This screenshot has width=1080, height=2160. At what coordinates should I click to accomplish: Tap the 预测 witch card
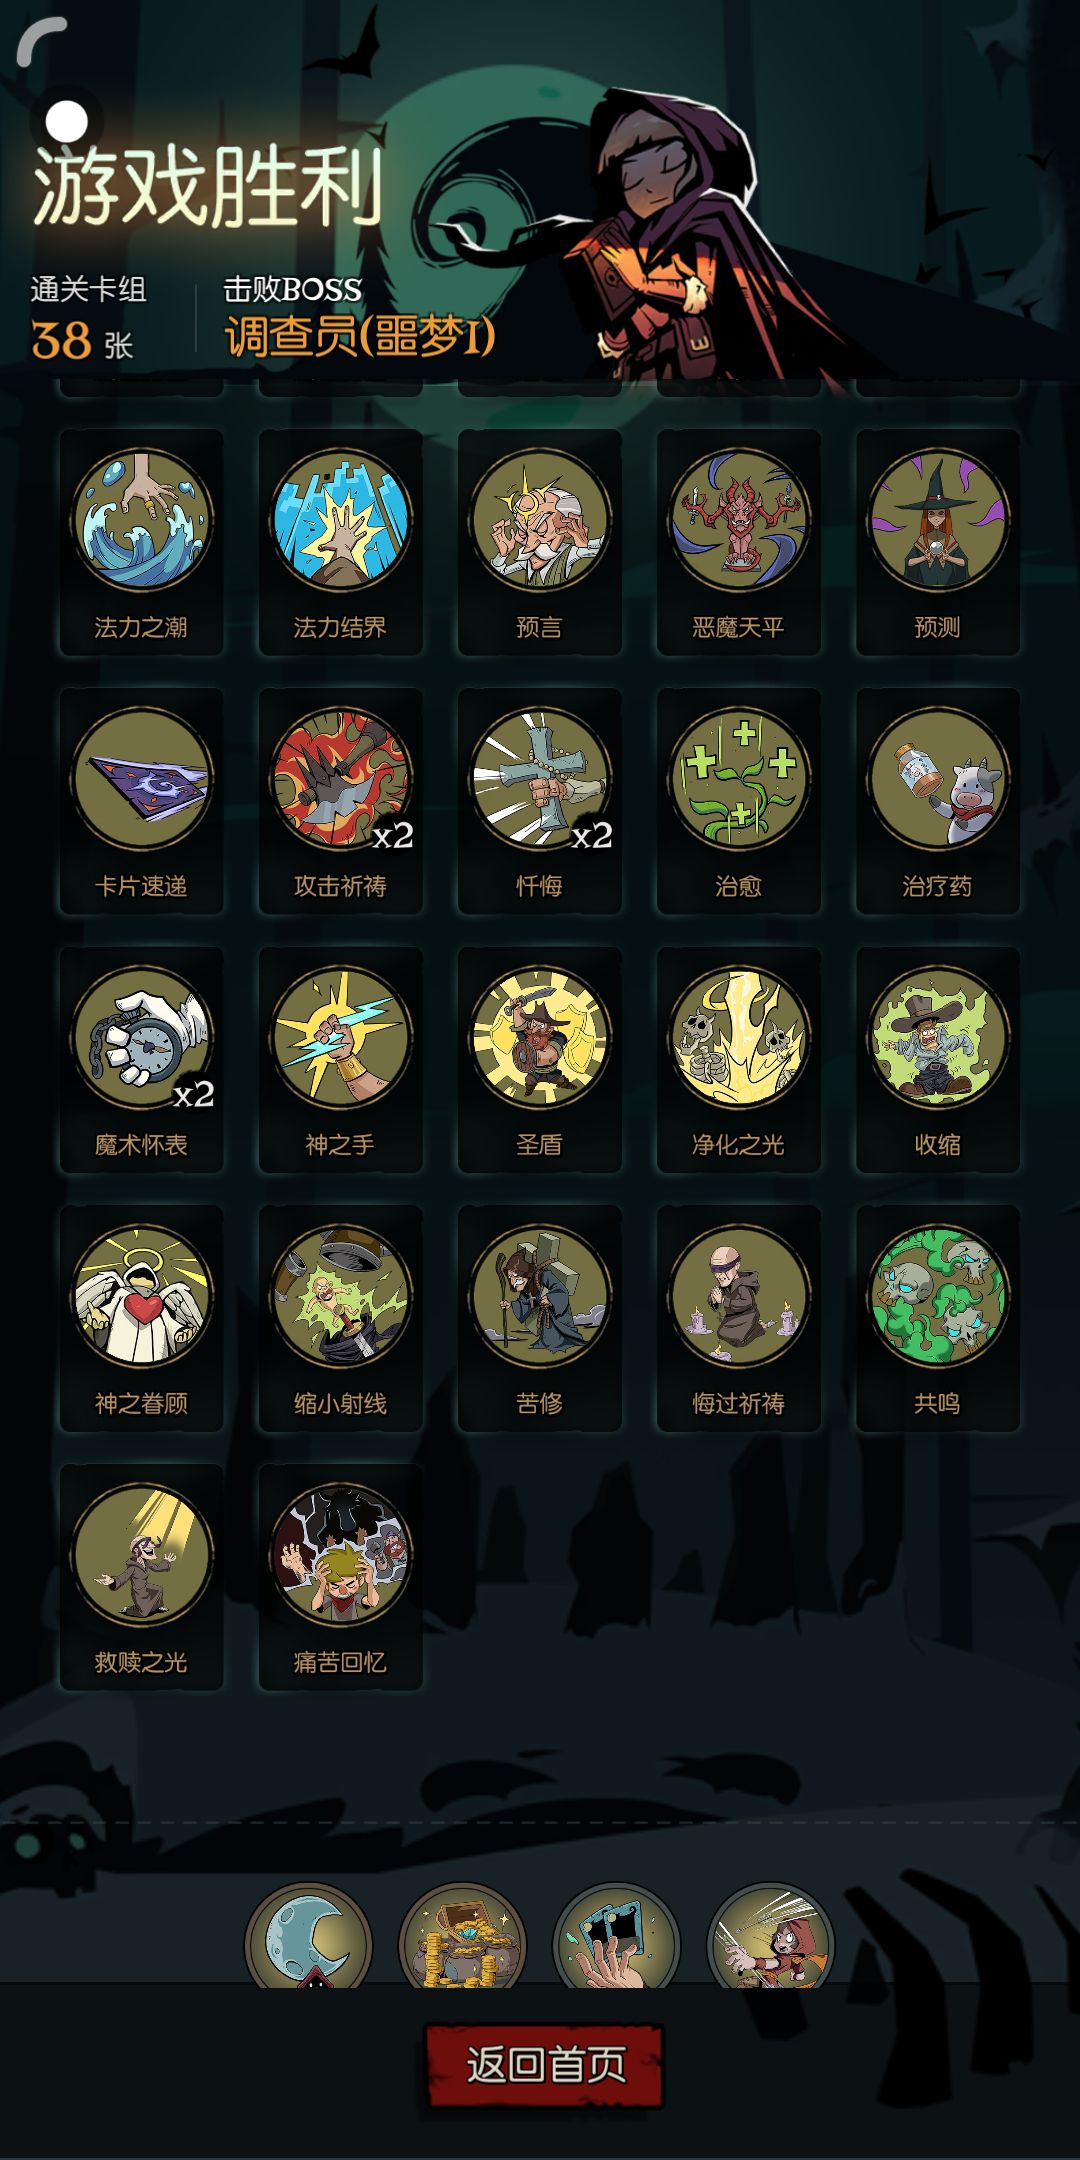tap(938, 543)
